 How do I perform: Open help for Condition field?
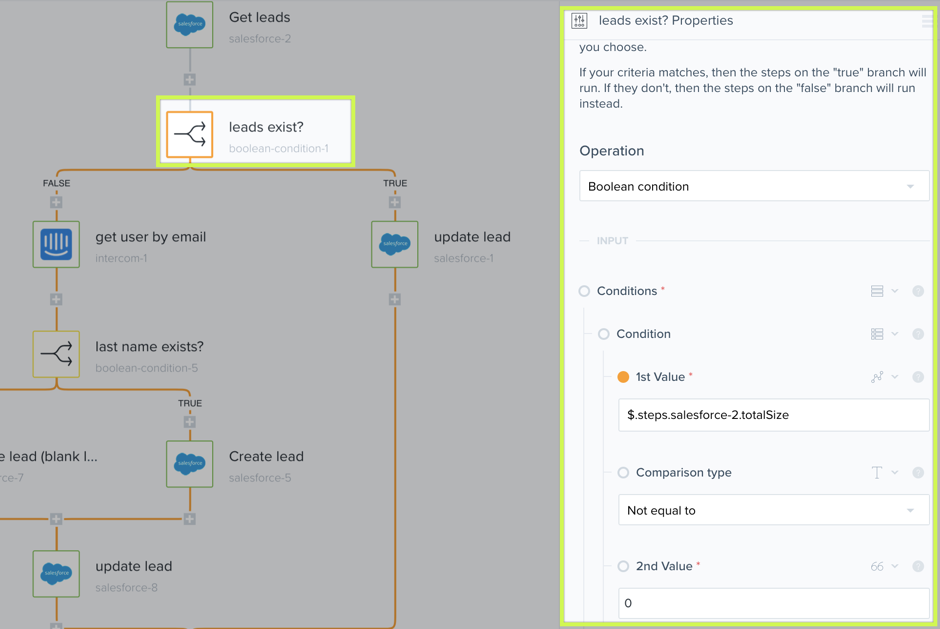pos(918,334)
